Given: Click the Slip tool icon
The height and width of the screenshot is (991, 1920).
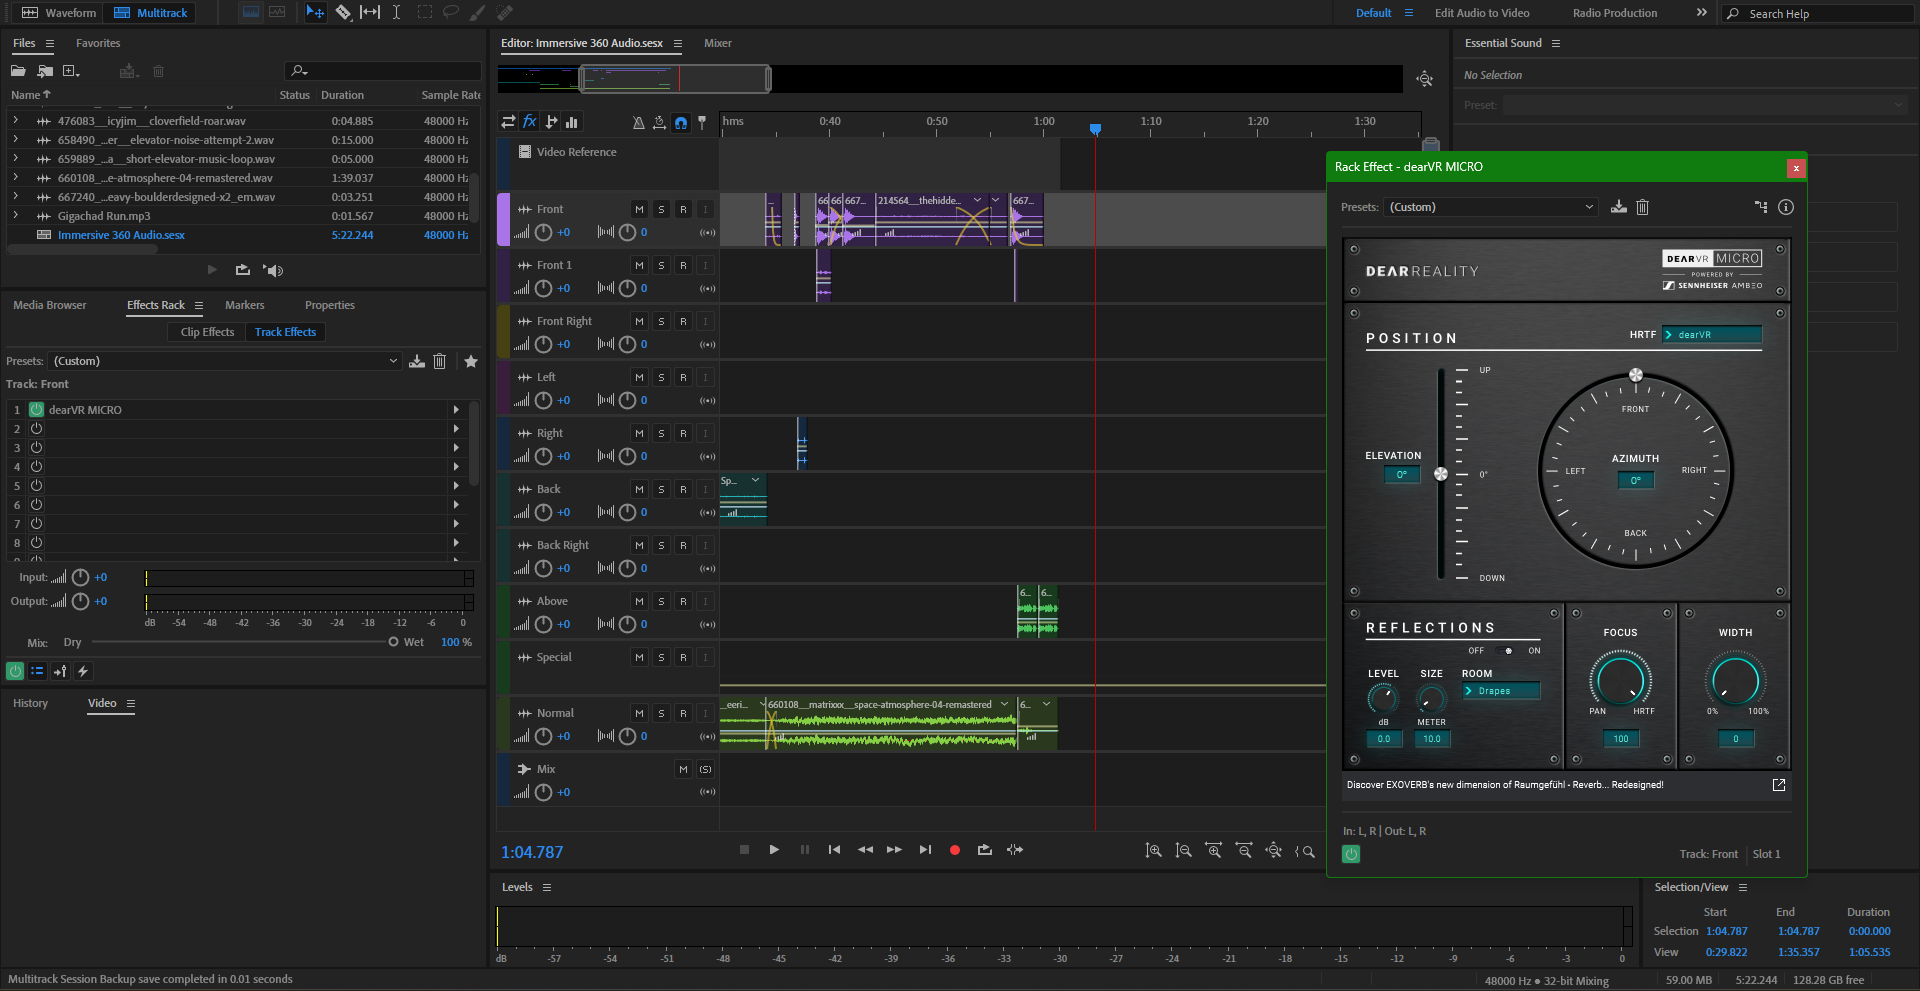Looking at the screenshot, I should pyautogui.click(x=370, y=13).
